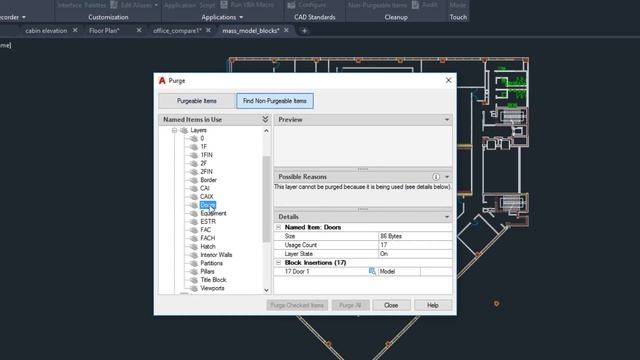Click the Purge All button
The width and height of the screenshot is (640, 360).
(350, 305)
